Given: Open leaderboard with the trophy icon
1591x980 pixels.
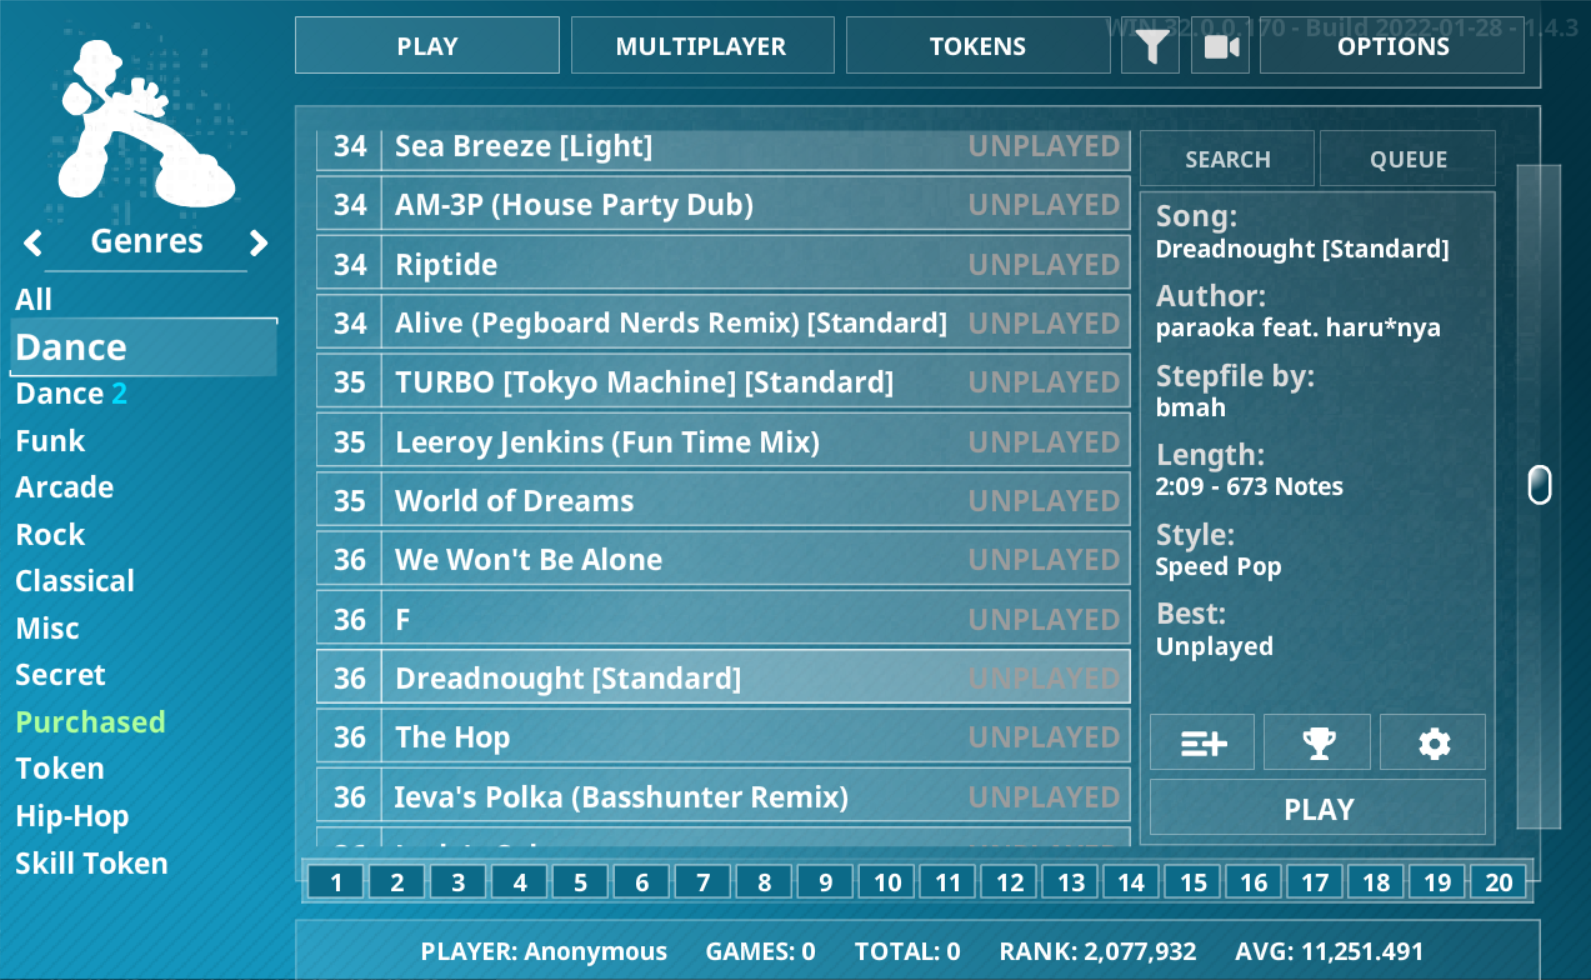Looking at the screenshot, I should pyautogui.click(x=1317, y=743).
